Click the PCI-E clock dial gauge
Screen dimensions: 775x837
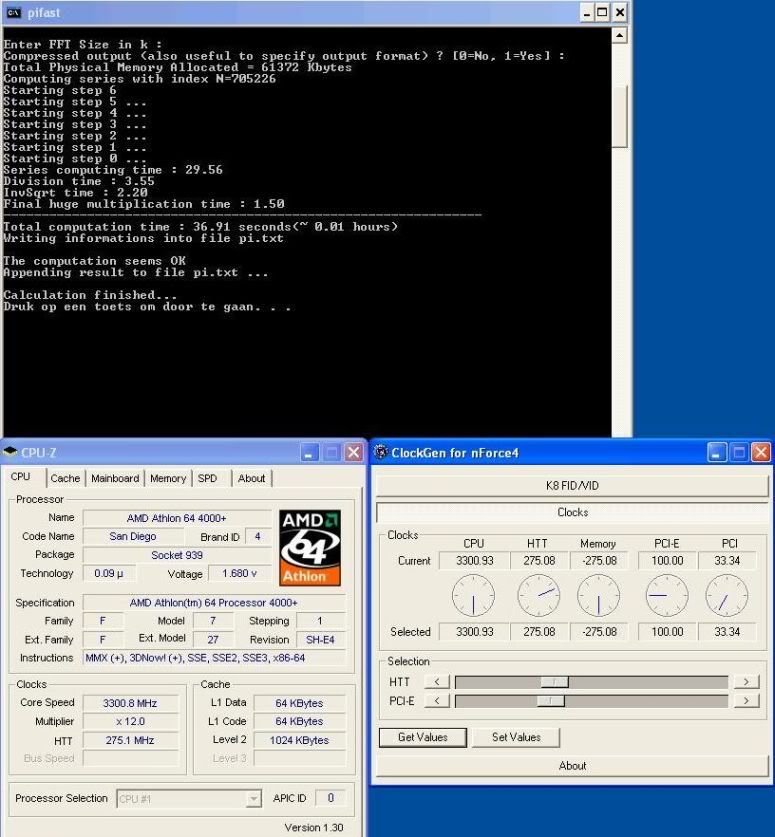pos(667,595)
